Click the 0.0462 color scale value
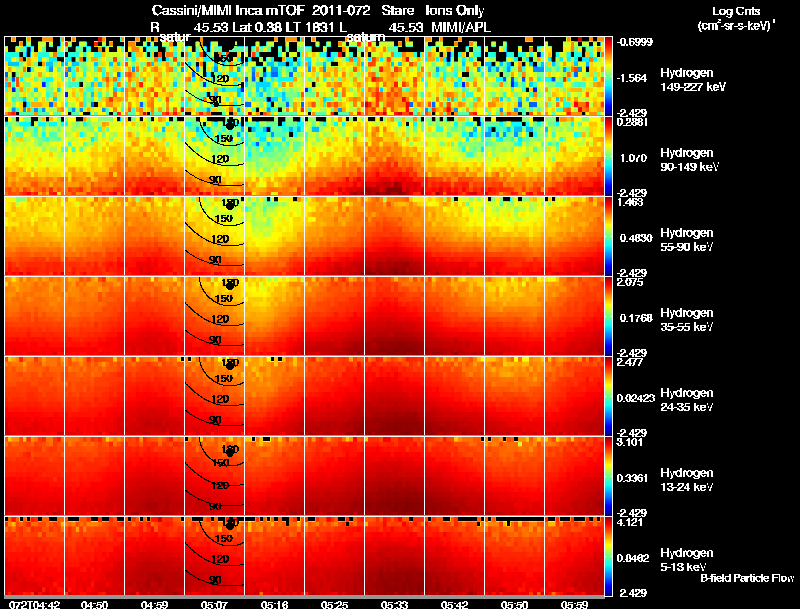 click(633, 558)
